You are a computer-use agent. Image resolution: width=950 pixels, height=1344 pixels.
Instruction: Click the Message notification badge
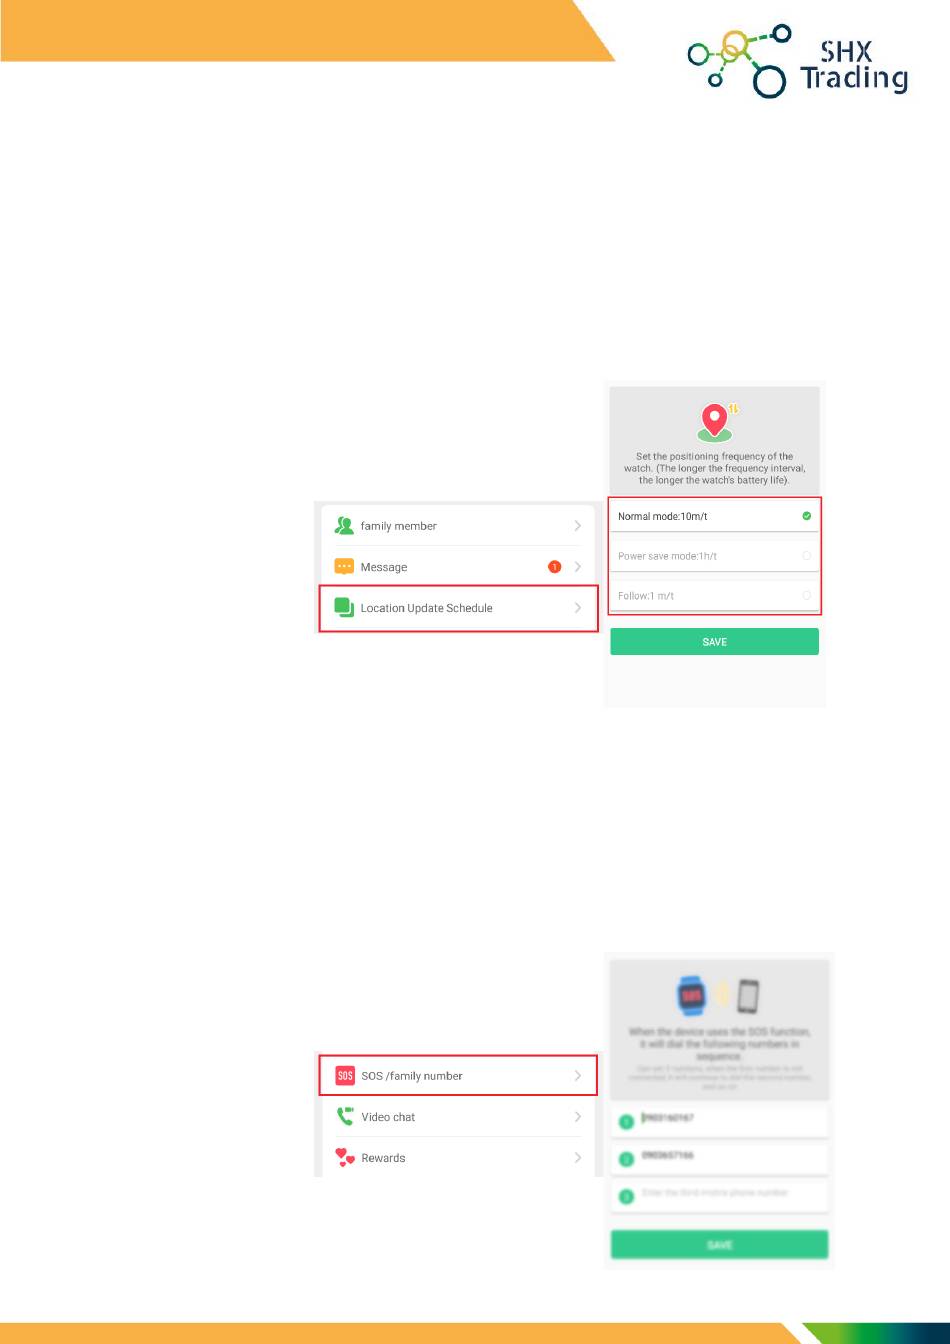(x=554, y=567)
